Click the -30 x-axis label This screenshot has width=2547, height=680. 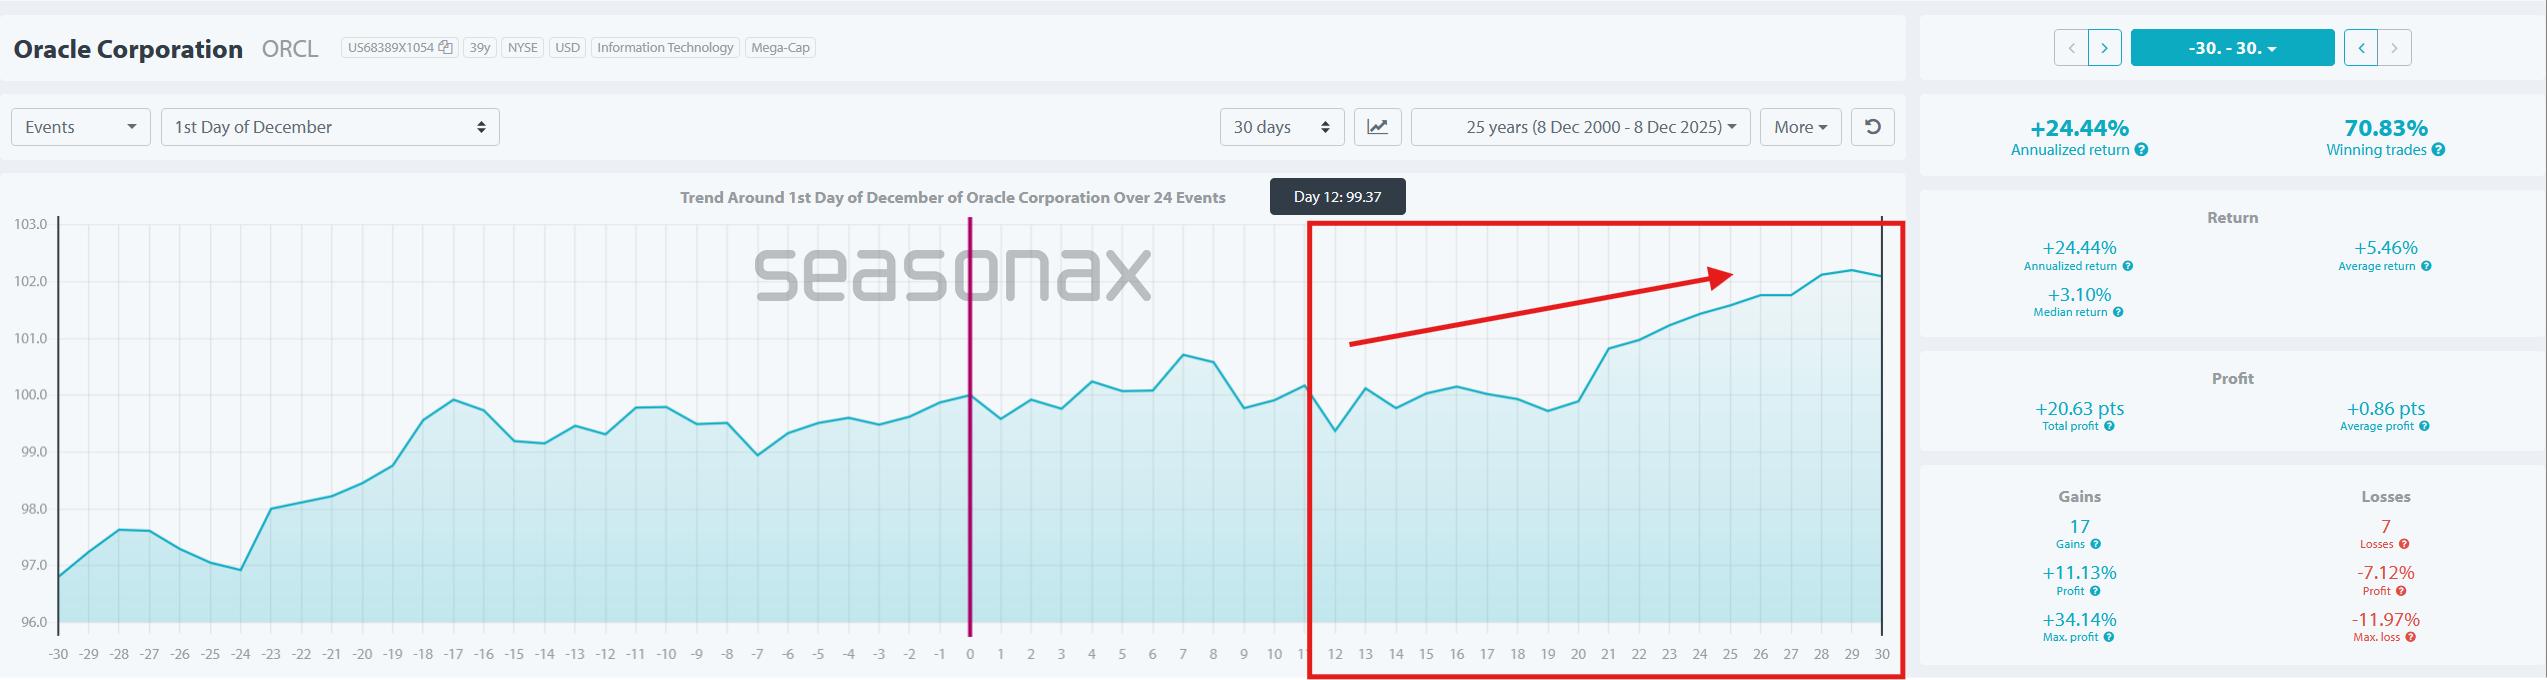pos(59,654)
